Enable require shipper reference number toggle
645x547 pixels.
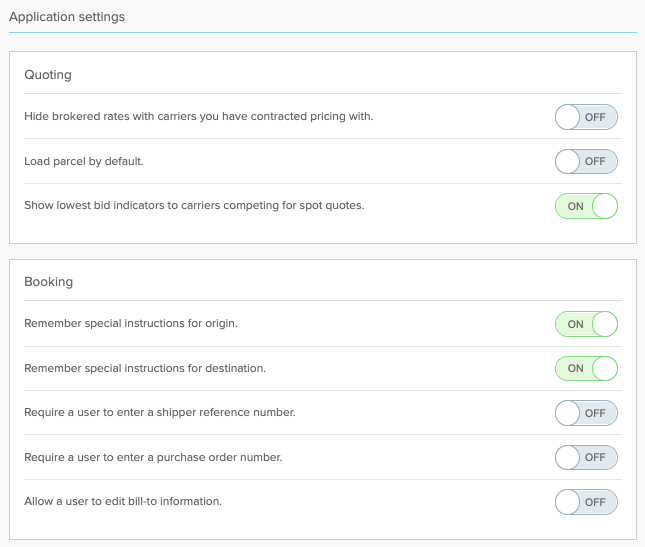[586, 413]
